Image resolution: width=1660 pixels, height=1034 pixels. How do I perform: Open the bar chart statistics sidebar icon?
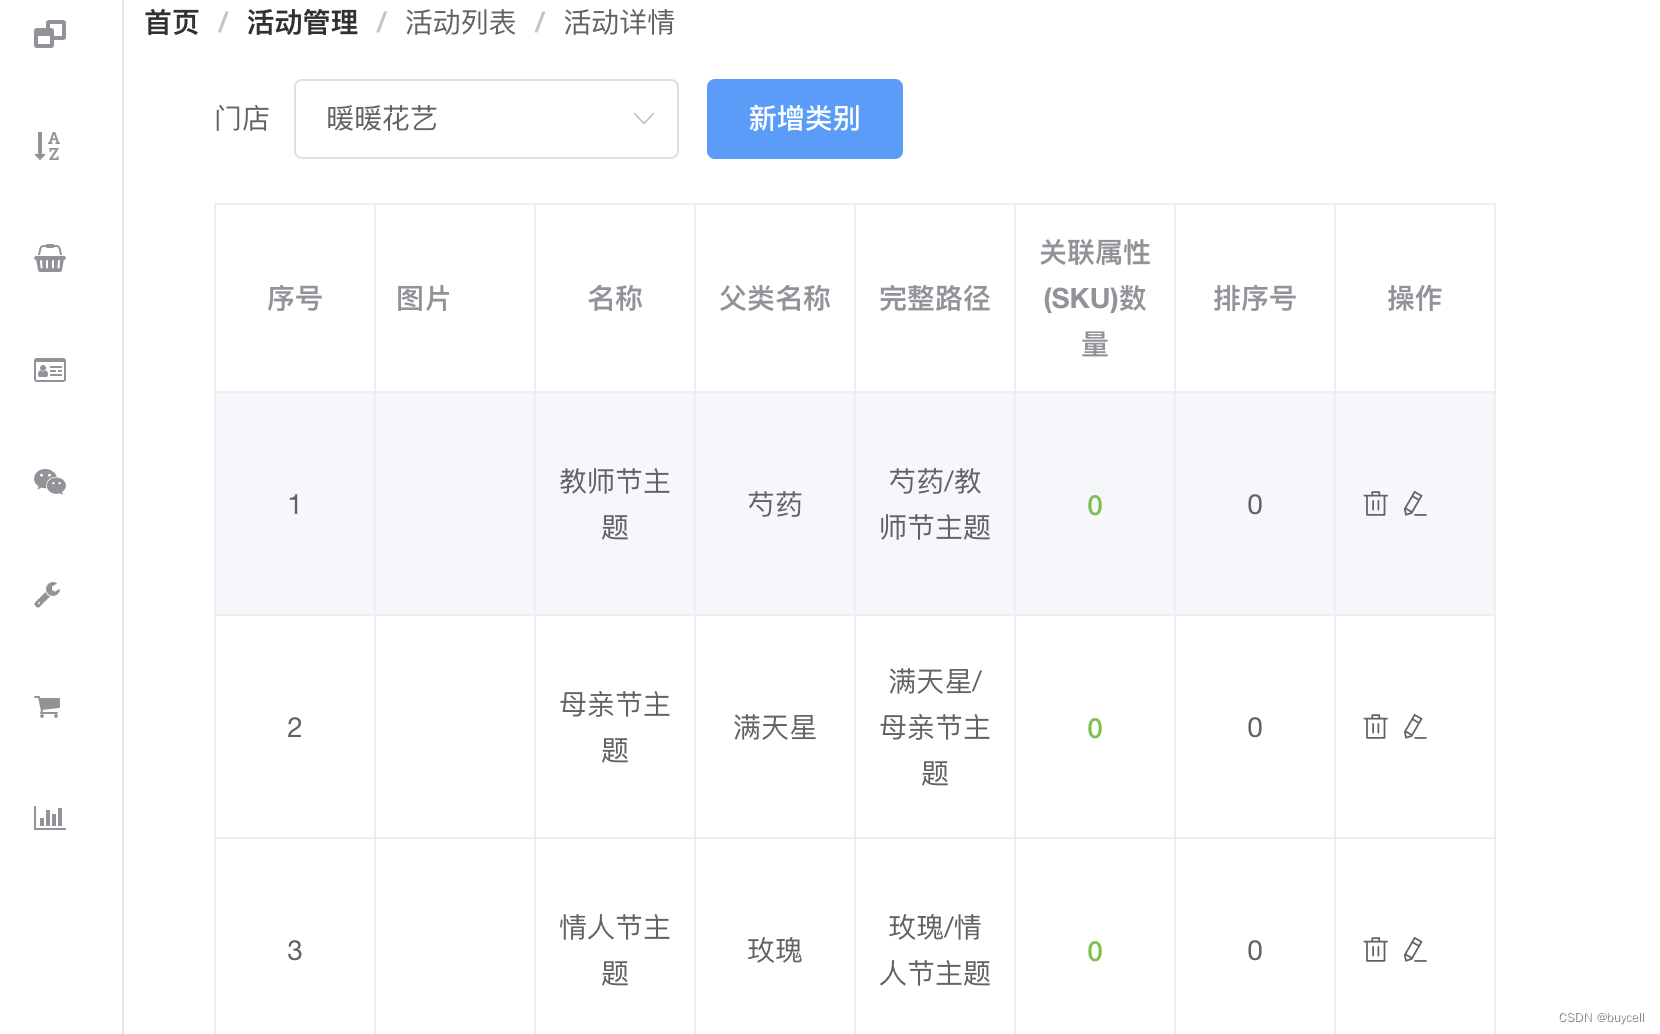click(x=50, y=818)
